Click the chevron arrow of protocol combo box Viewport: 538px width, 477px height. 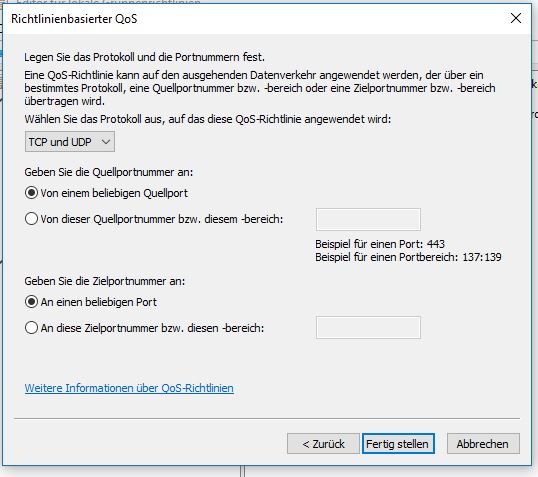click(106, 141)
